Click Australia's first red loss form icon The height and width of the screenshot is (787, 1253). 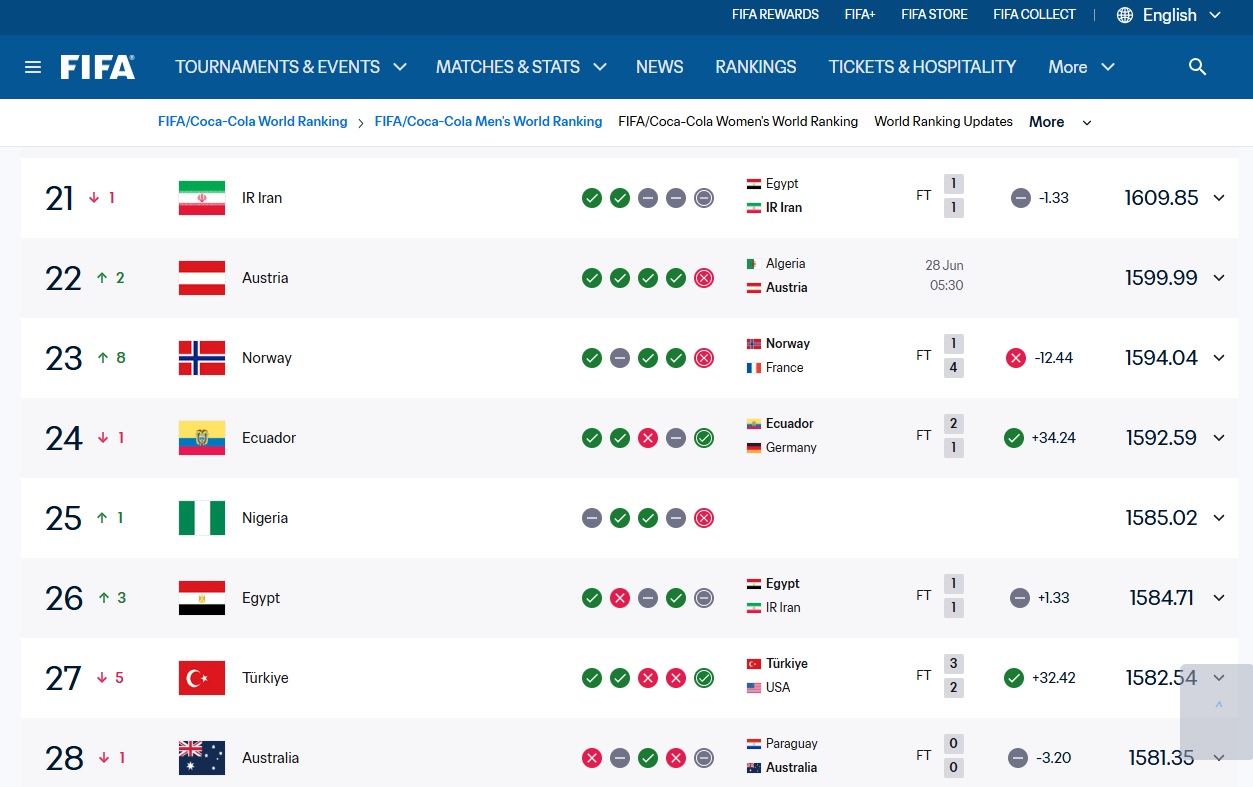(592, 758)
